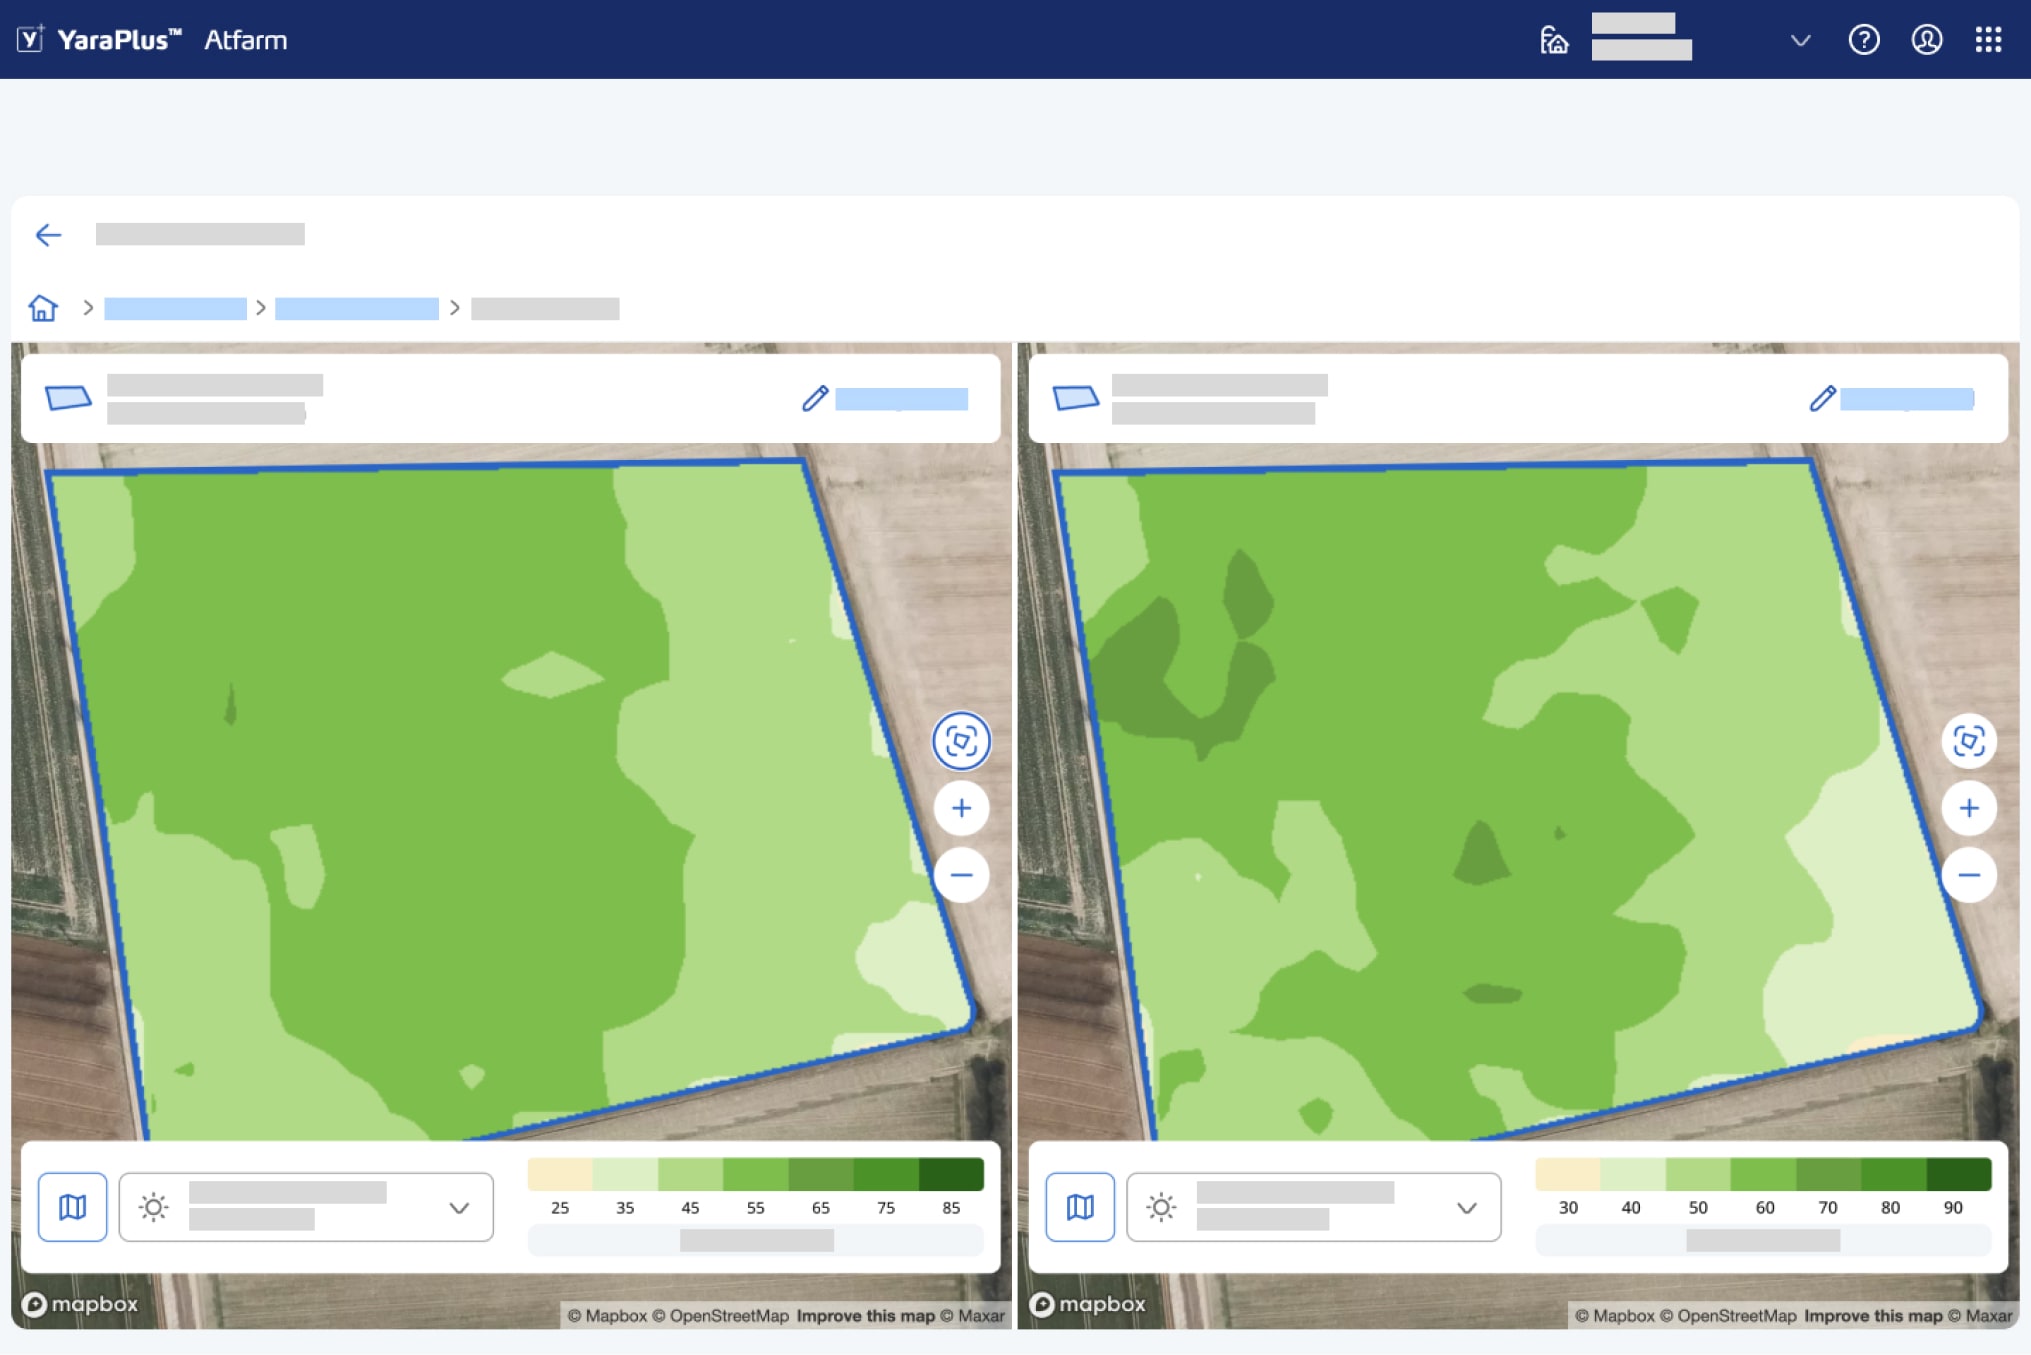Expand the farm selector chevron in header
Image resolution: width=2031 pixels, height=1355 pixels.
coord(1800,41)
